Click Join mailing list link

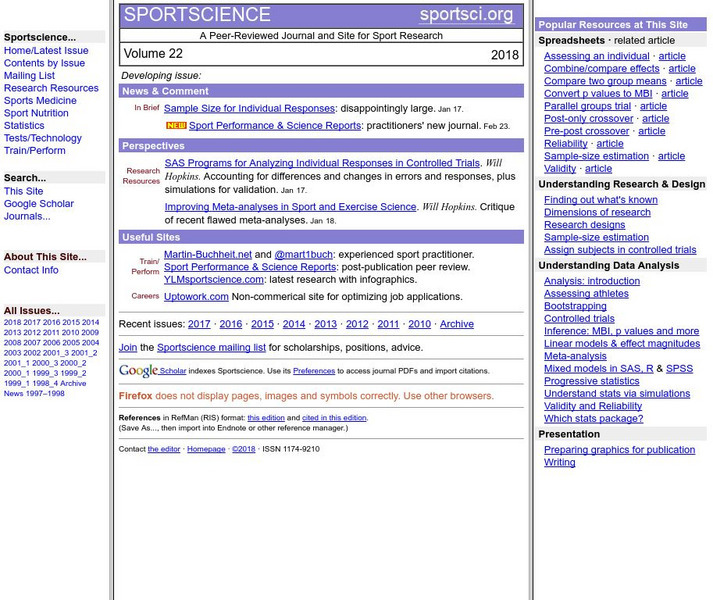(128, 348)
